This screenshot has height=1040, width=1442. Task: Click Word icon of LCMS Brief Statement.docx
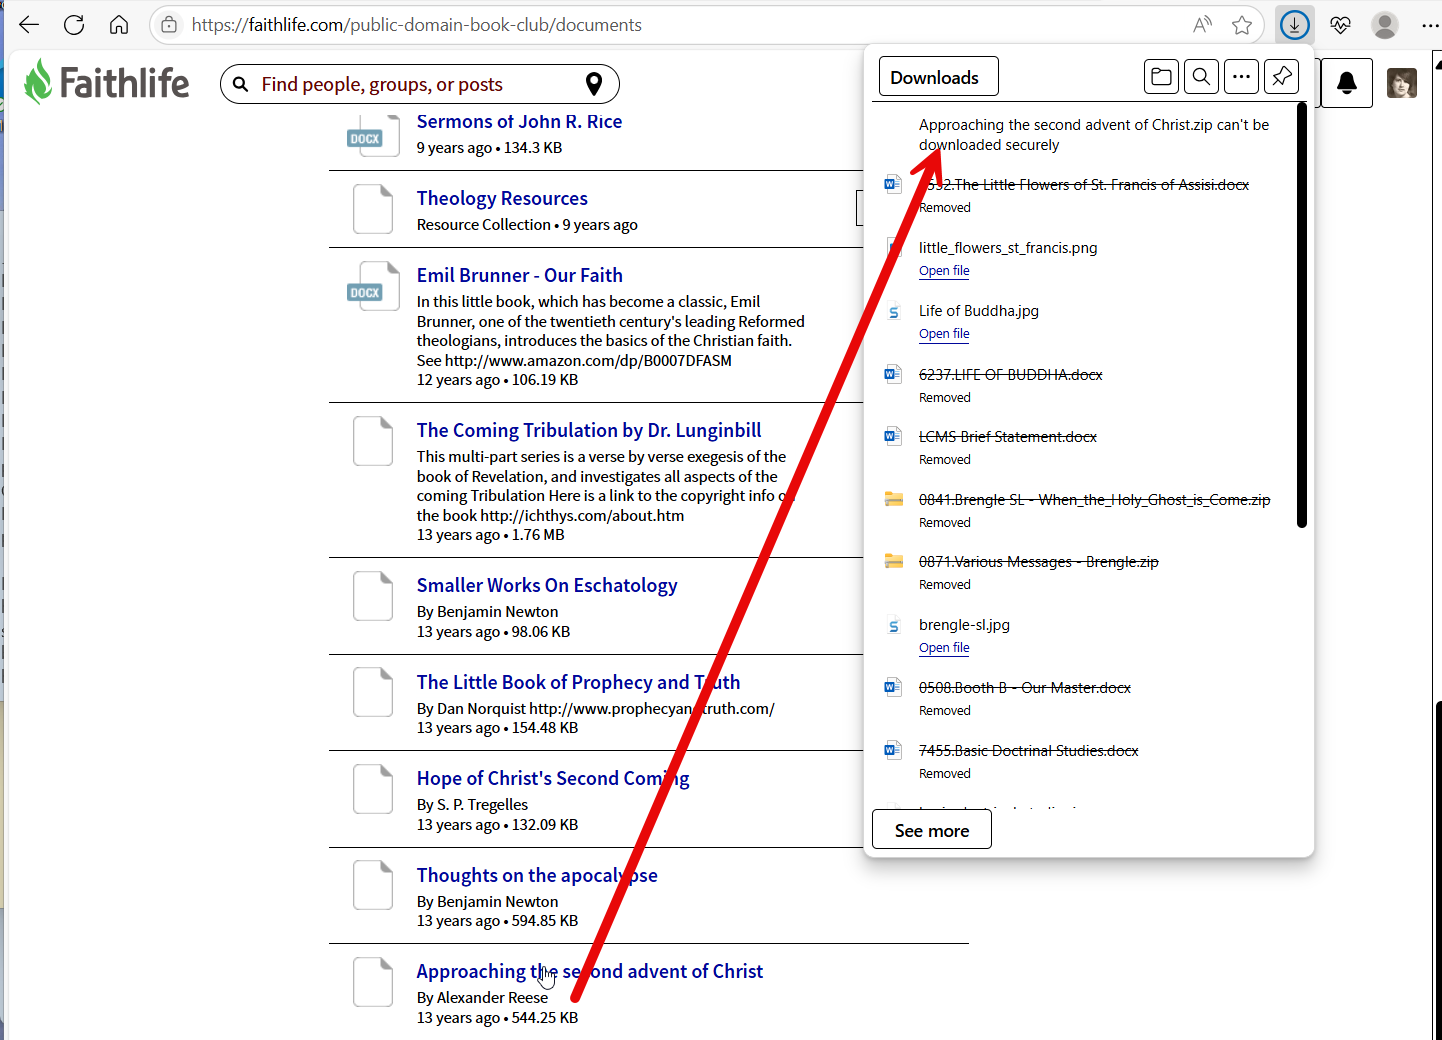click(893, 436)
